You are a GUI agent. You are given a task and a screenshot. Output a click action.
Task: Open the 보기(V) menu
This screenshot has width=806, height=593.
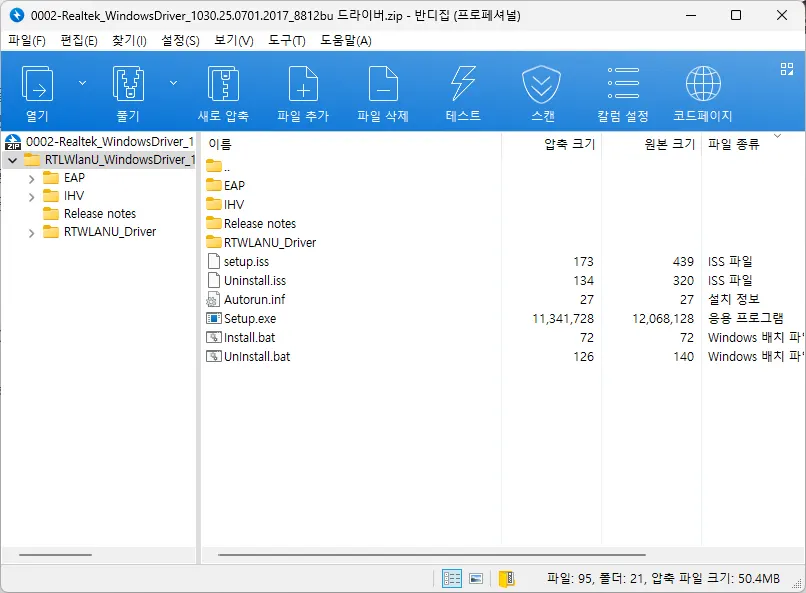point(234,41)
